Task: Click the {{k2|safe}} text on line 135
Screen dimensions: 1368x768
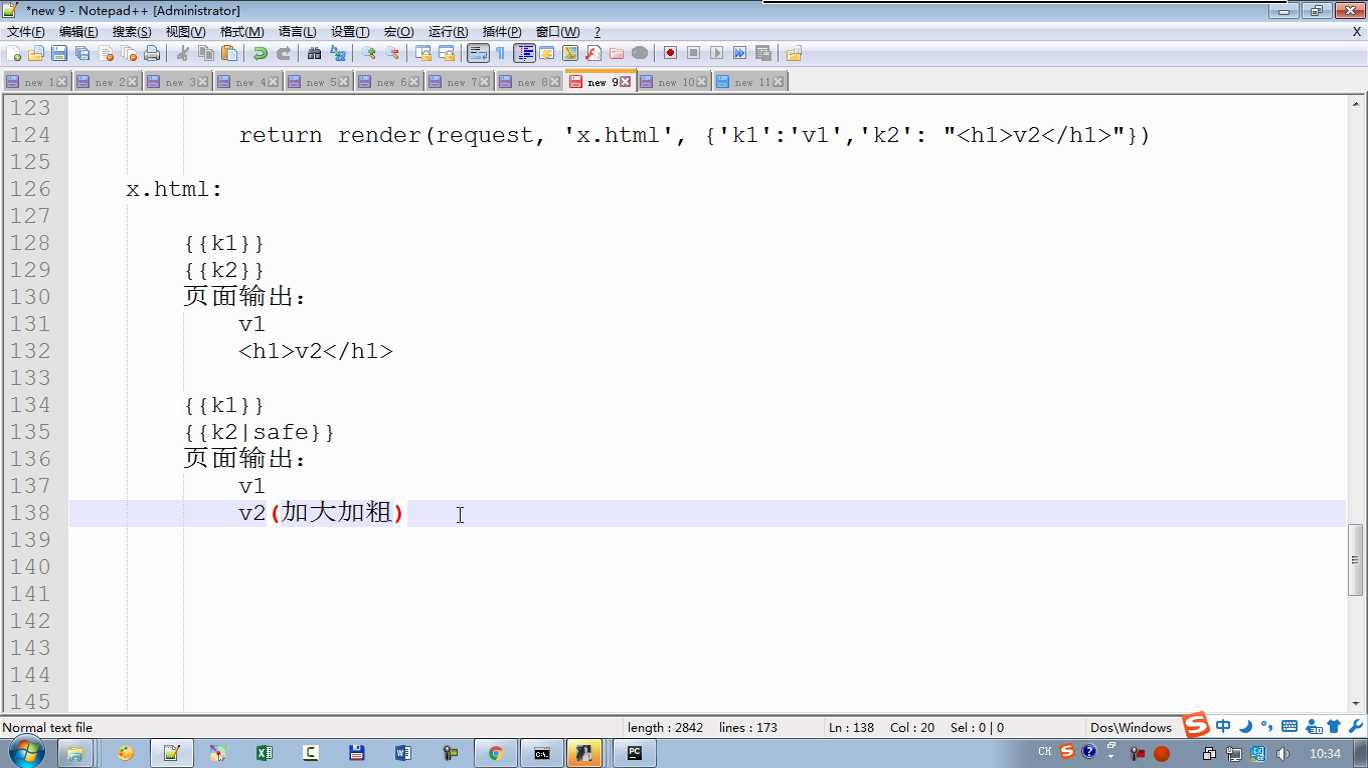Action: (x=259, y=432)
